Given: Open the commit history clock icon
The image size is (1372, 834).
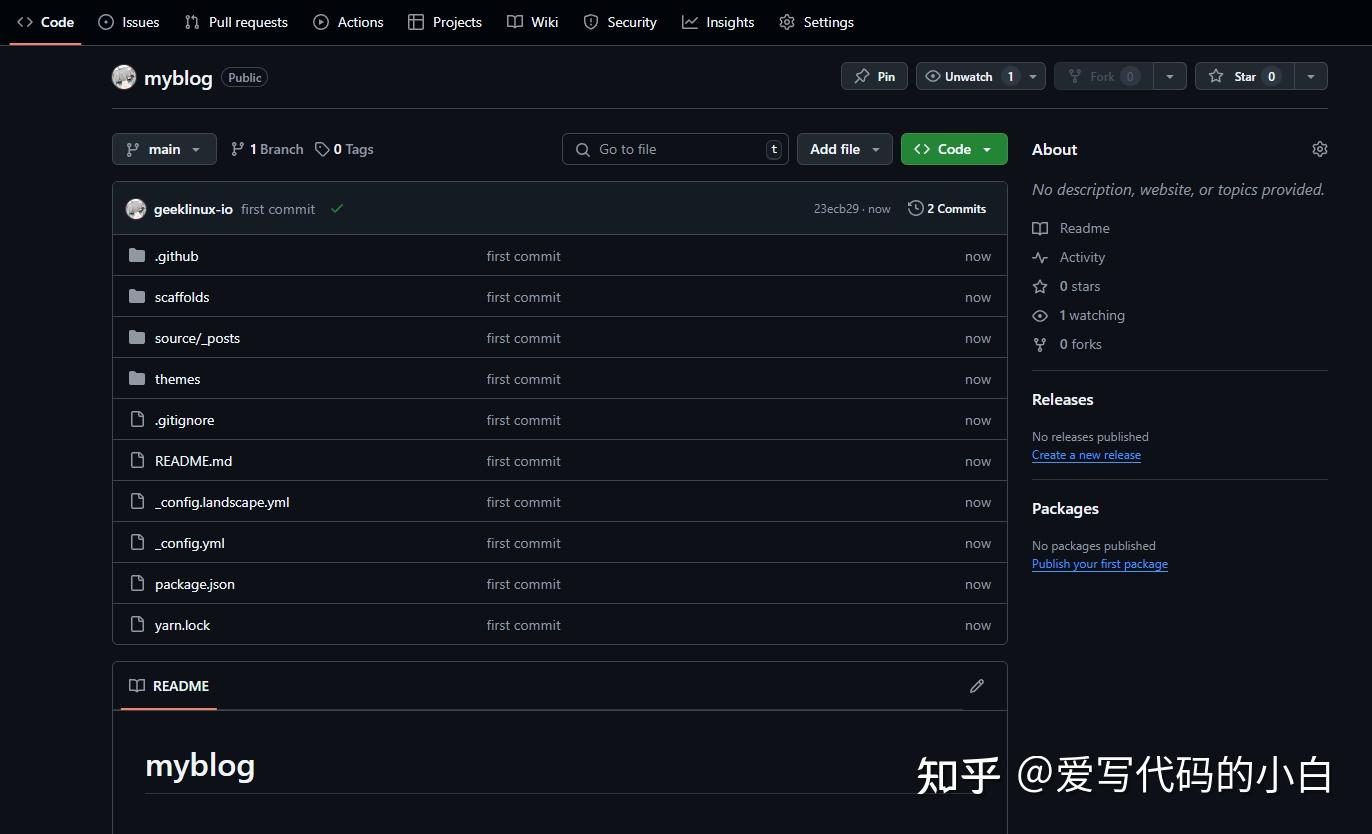Looking at the screenshot, I should 915,208.
